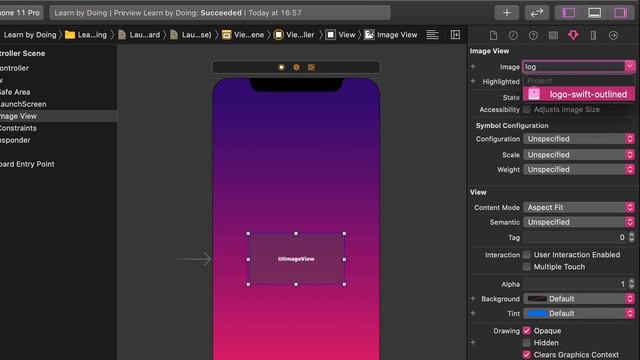Screen dimensions: 640x360
Task: Open the Weight dropdown
Action: (x=579, y=169)
